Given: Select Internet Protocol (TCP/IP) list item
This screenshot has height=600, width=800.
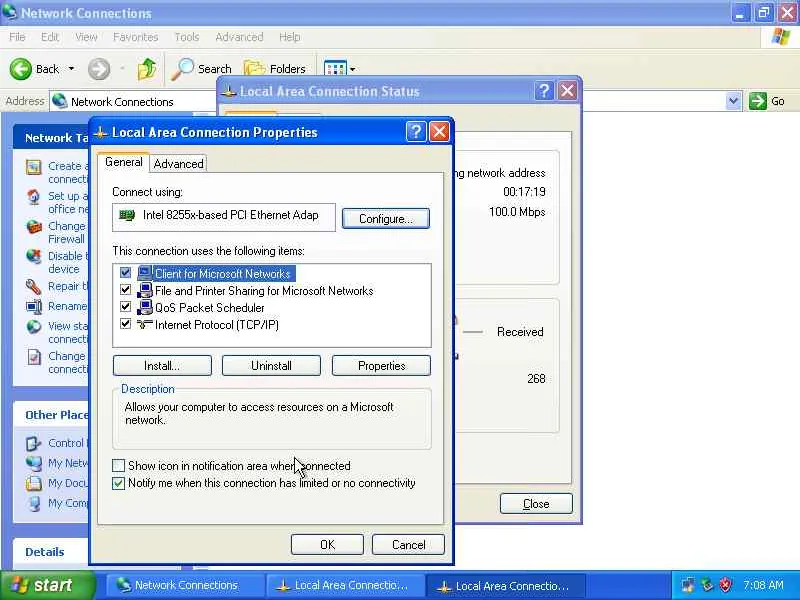Looking at the screenshot, I should click(217, 324).
